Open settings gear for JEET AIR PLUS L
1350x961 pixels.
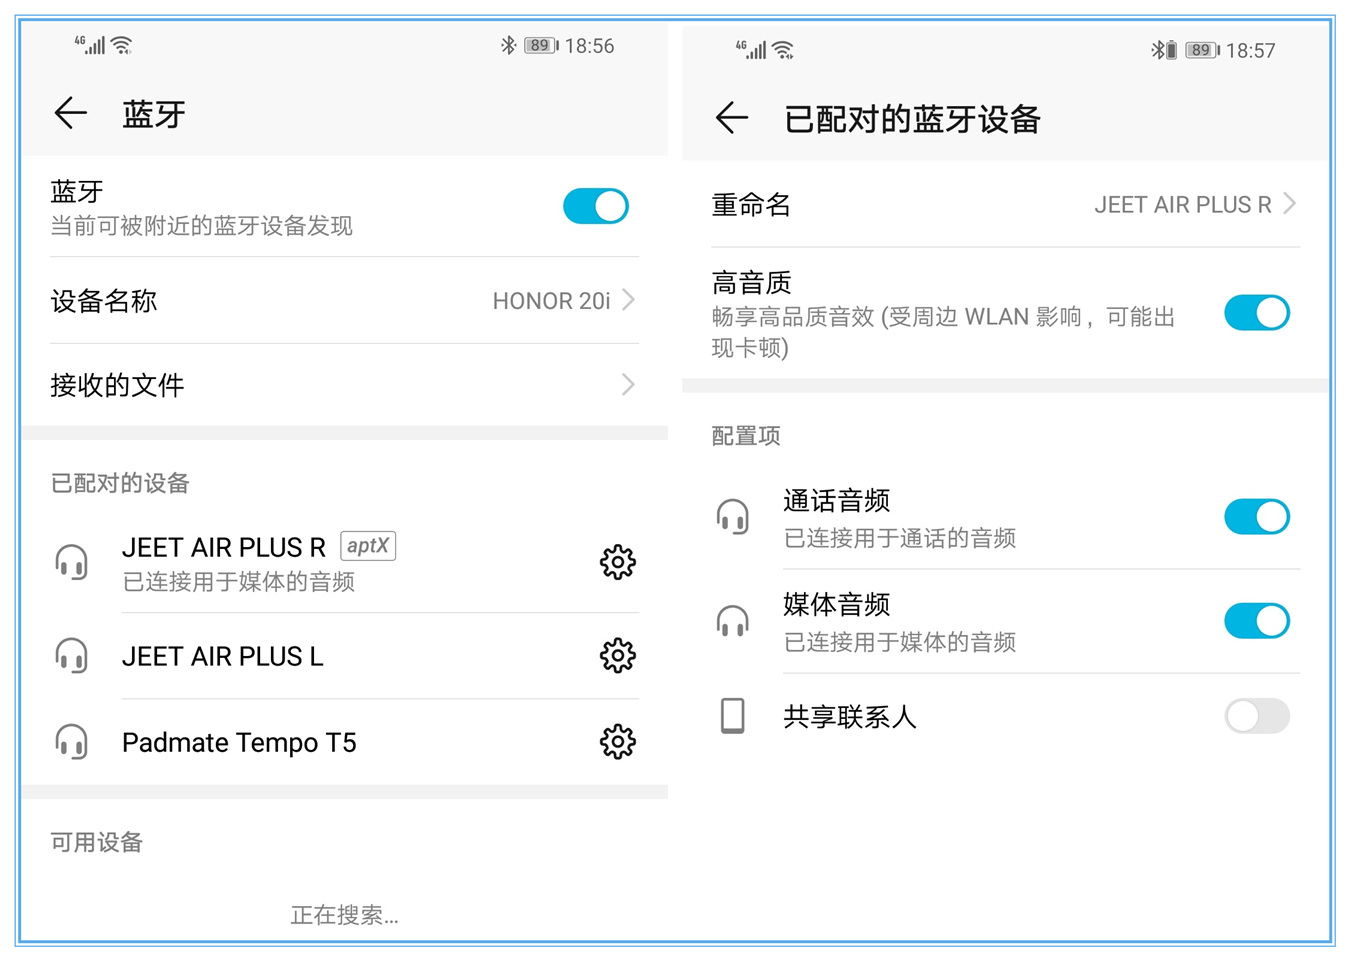click(x=617, y=655)
